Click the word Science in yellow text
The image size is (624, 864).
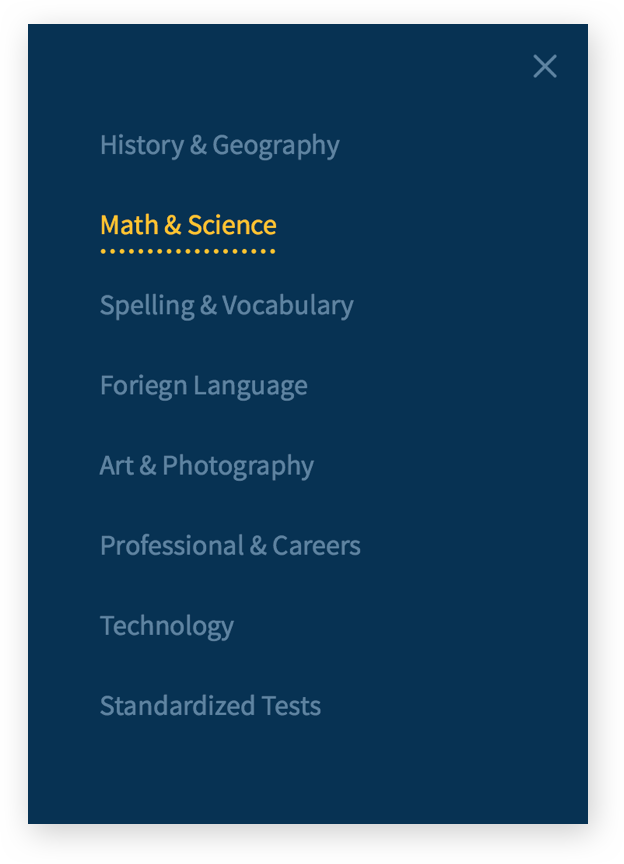coord(232,225)
